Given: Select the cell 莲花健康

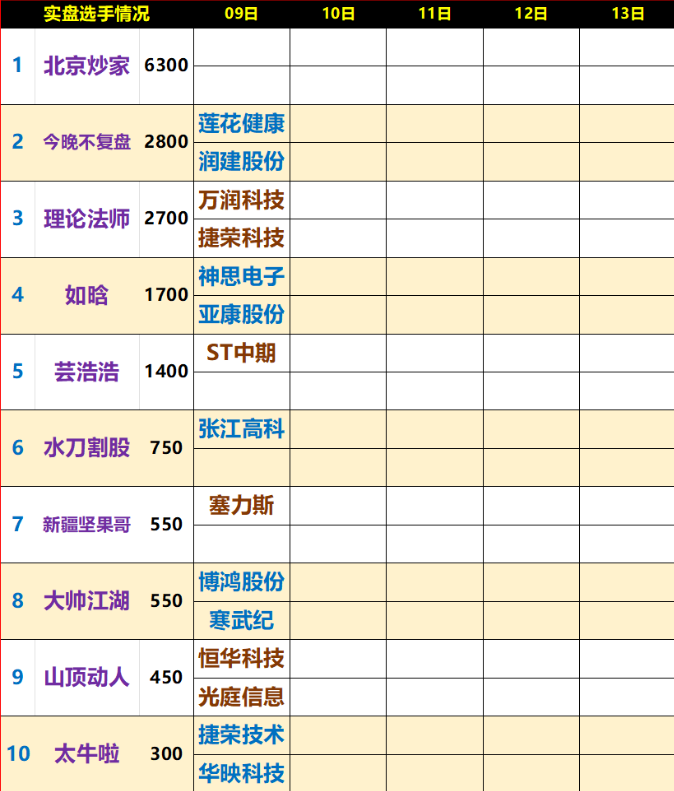Looking at the screenshot, I should pos(241,124).
